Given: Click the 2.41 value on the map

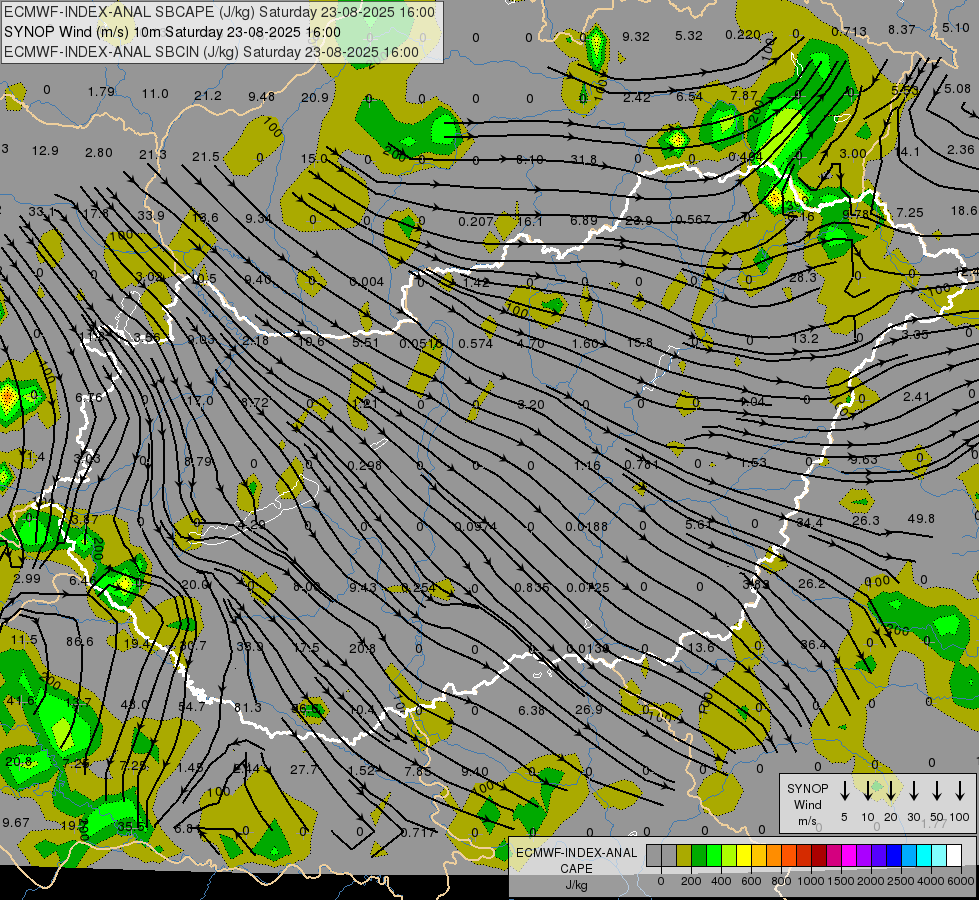Looking at the screenshot, I should (x=917, y=397).
